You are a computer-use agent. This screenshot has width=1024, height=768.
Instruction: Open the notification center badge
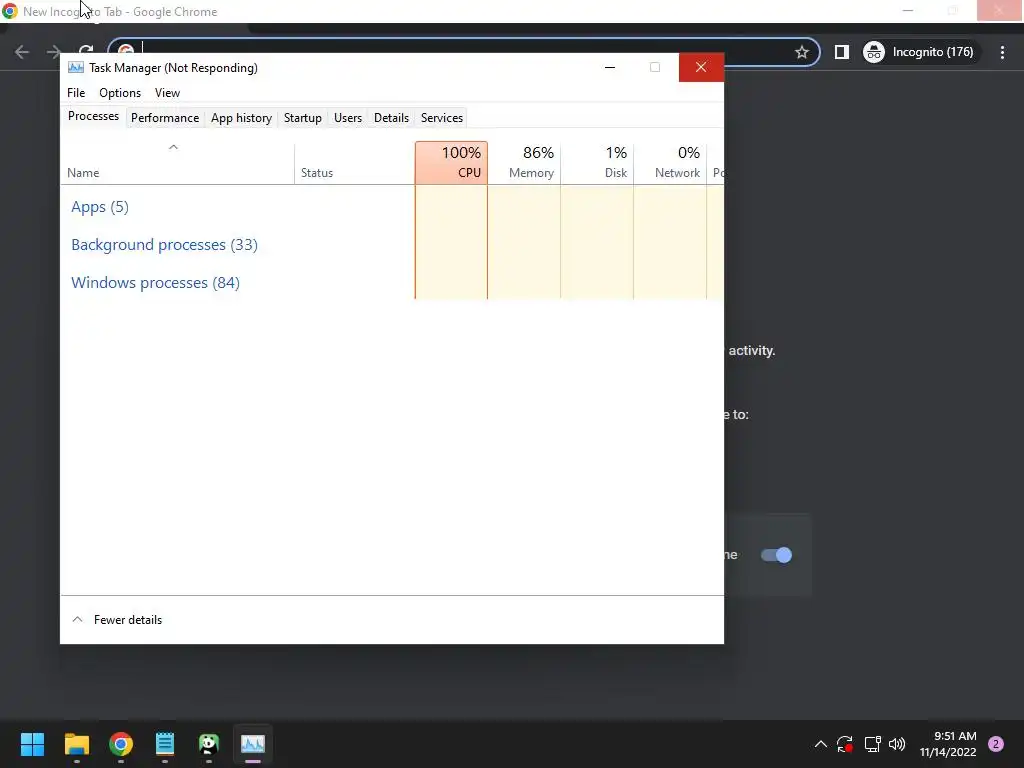tap(995, 744)
